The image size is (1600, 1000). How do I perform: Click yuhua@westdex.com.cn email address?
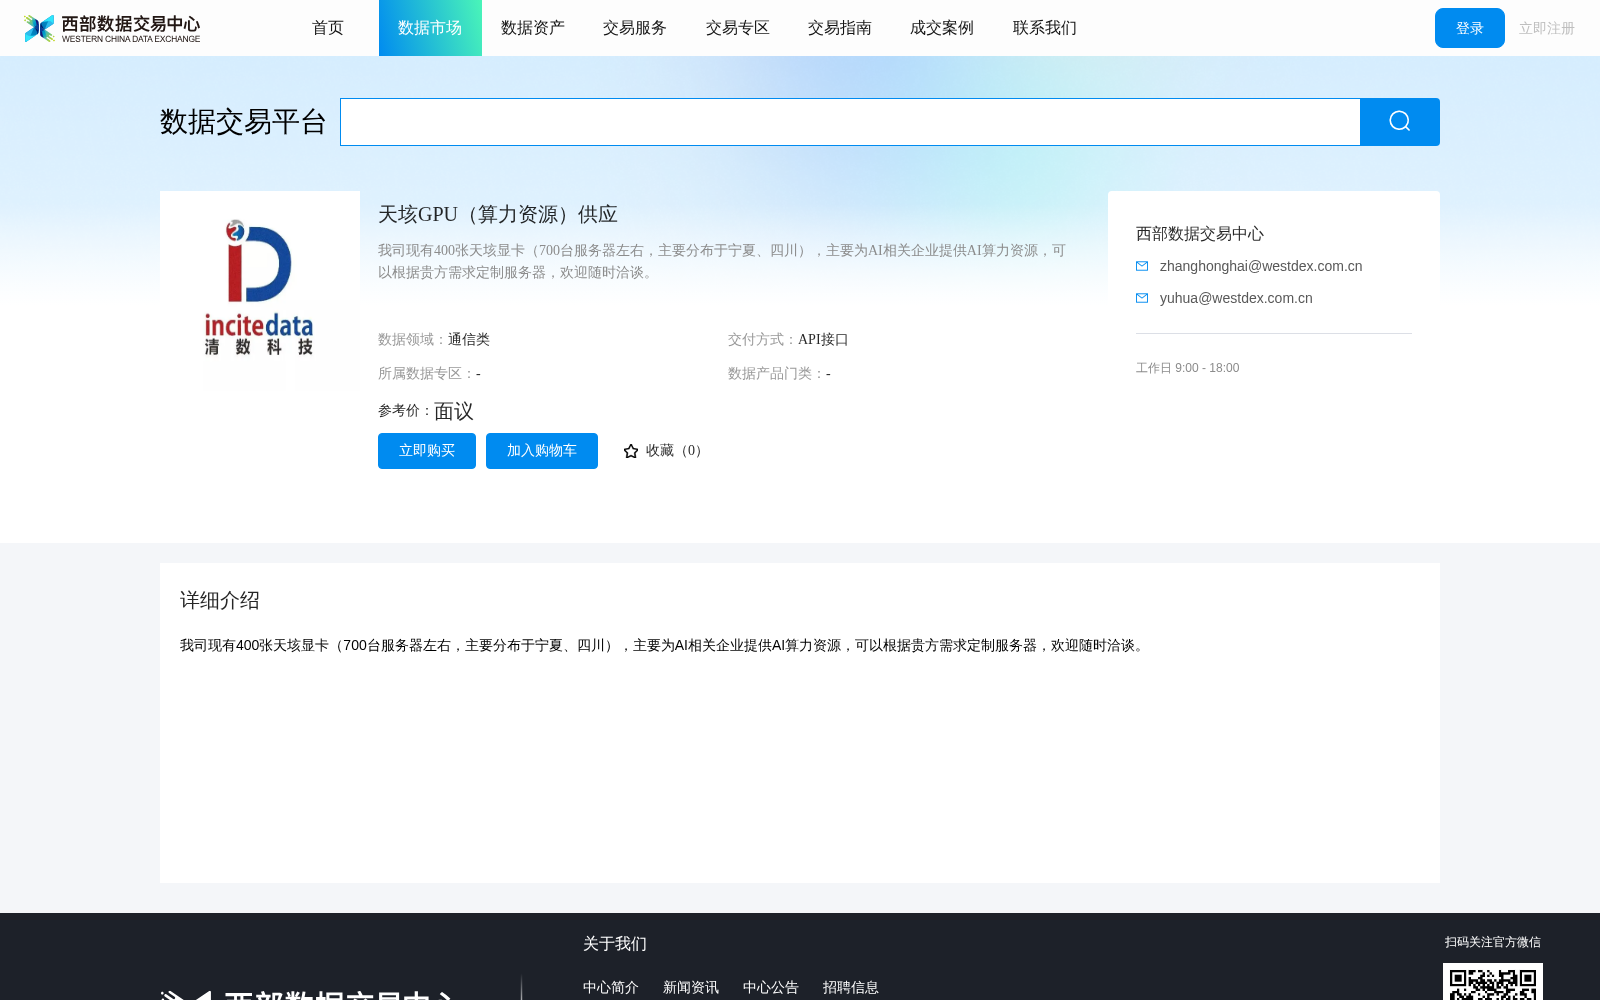[x=1236, y=298]
